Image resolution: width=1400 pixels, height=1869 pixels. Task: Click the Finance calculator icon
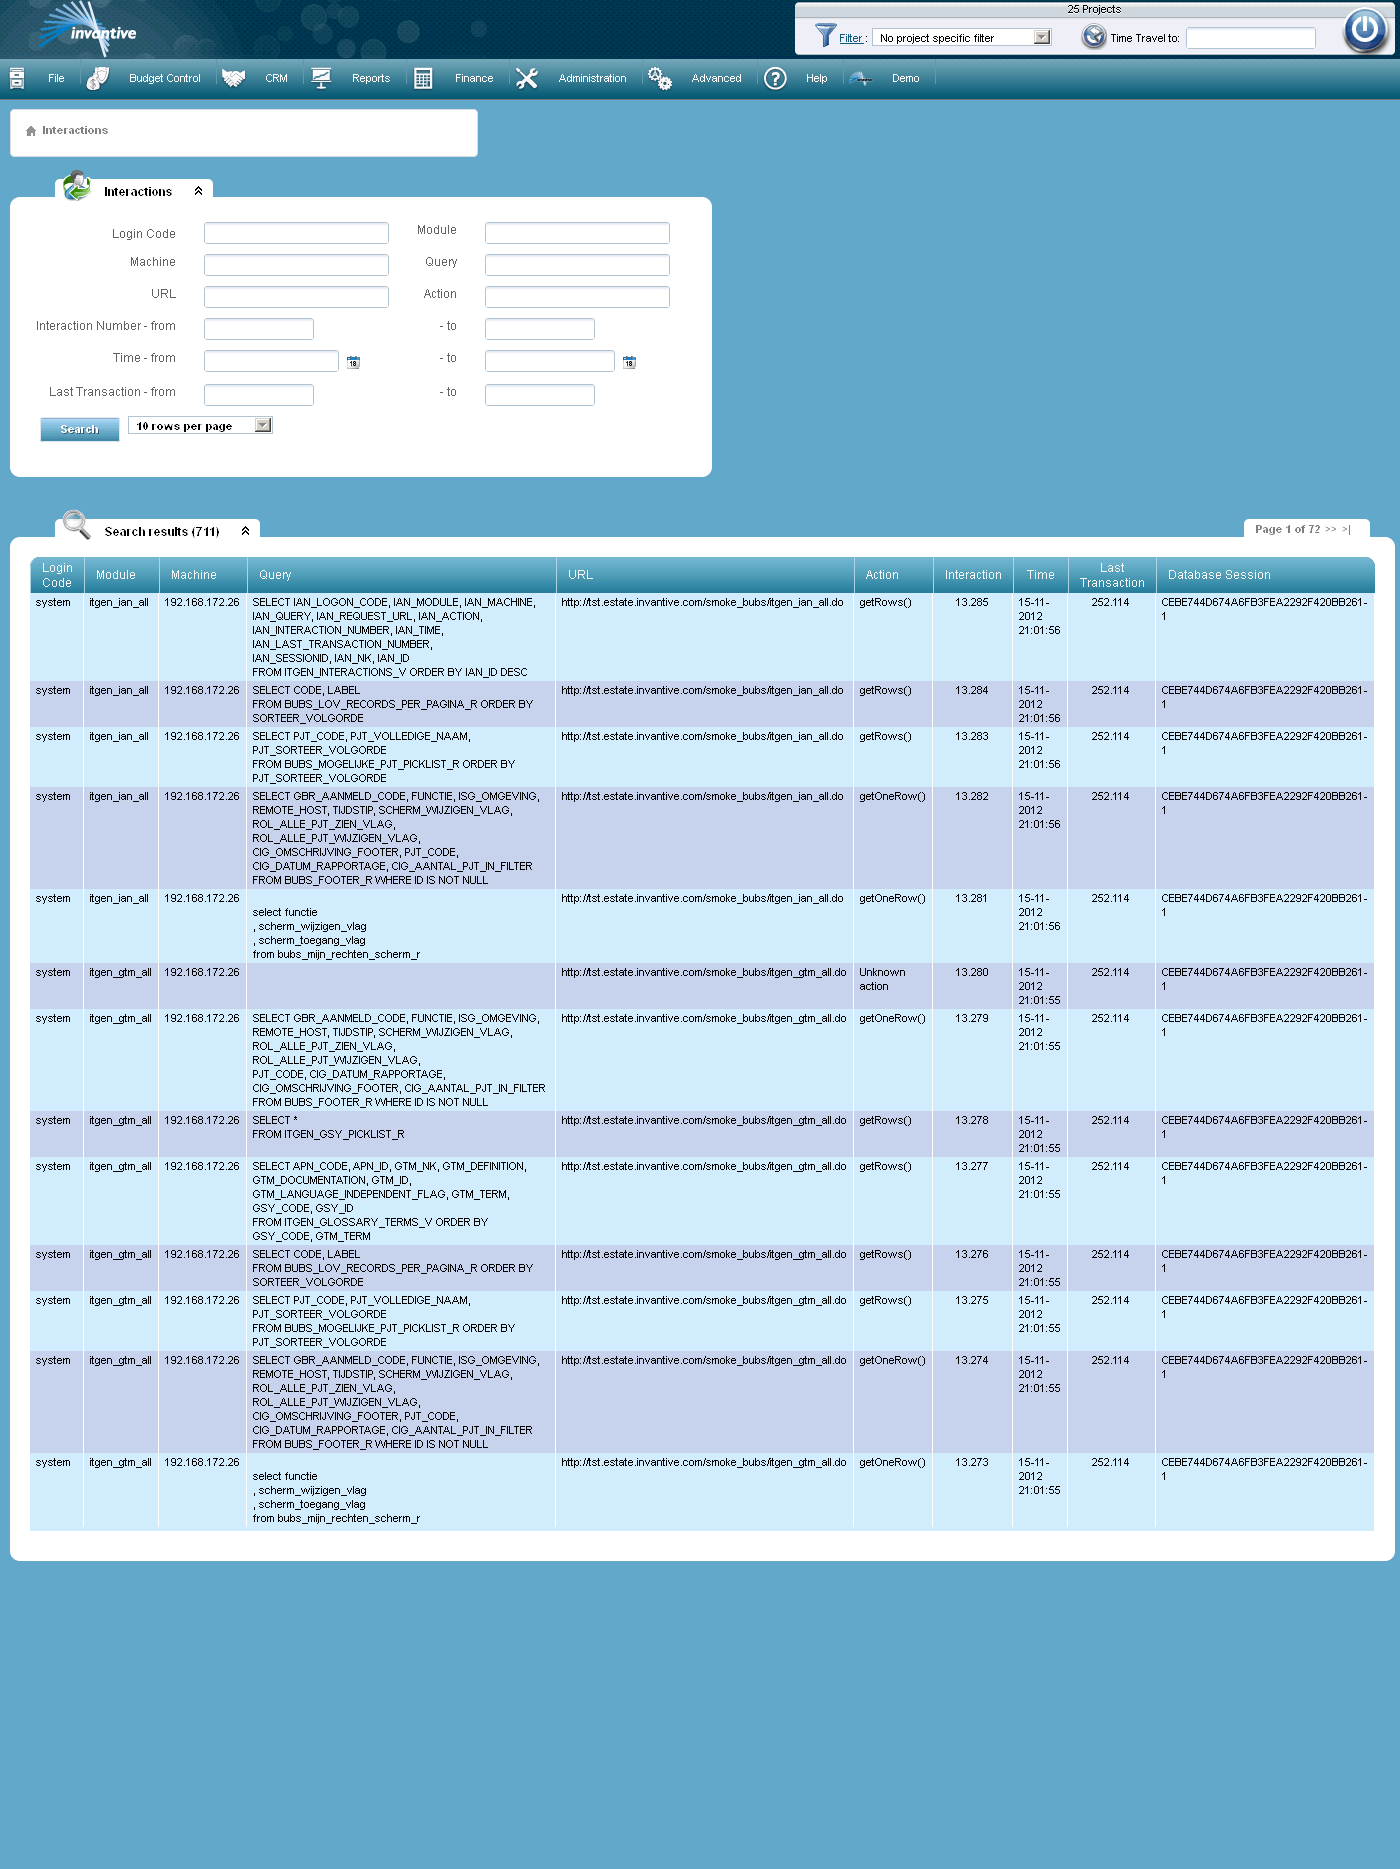[423, 79]
